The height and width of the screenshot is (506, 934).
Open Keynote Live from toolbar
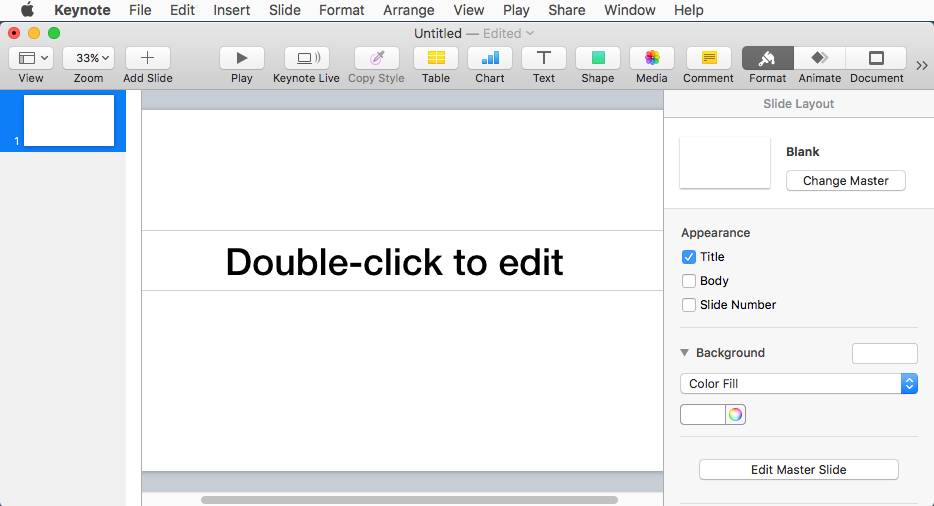pos(307,58)
